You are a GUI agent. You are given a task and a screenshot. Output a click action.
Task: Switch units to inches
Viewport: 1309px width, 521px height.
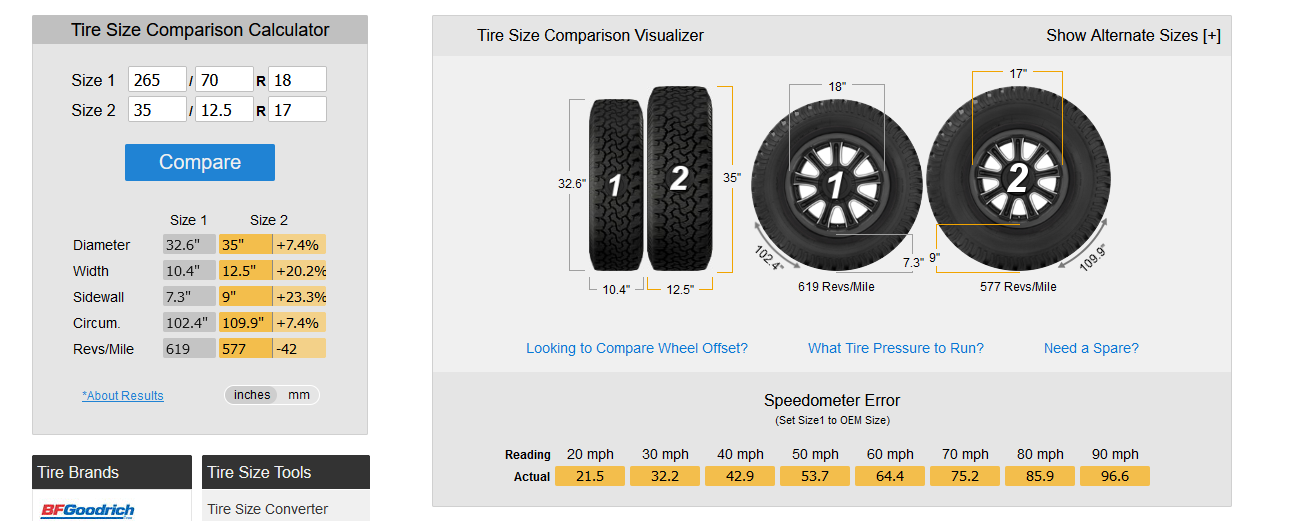click(x=252, y=395)
